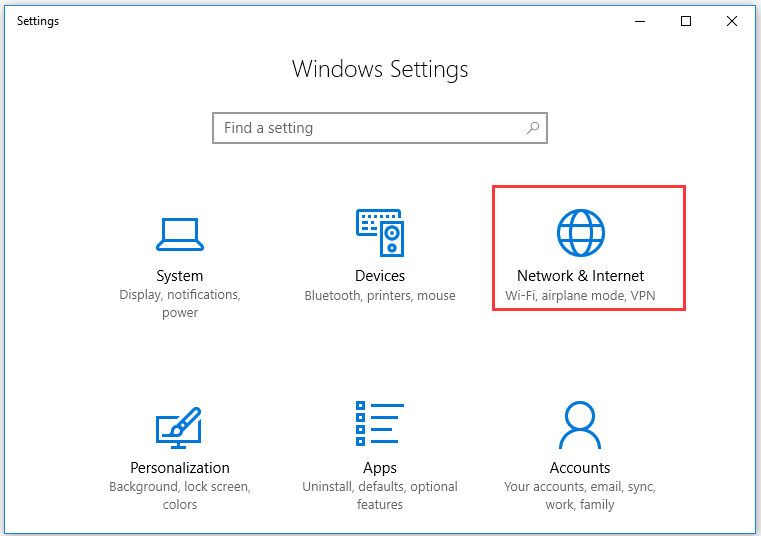
Task: Select the Network & Internet label
Action: click(x=580, y=276)
